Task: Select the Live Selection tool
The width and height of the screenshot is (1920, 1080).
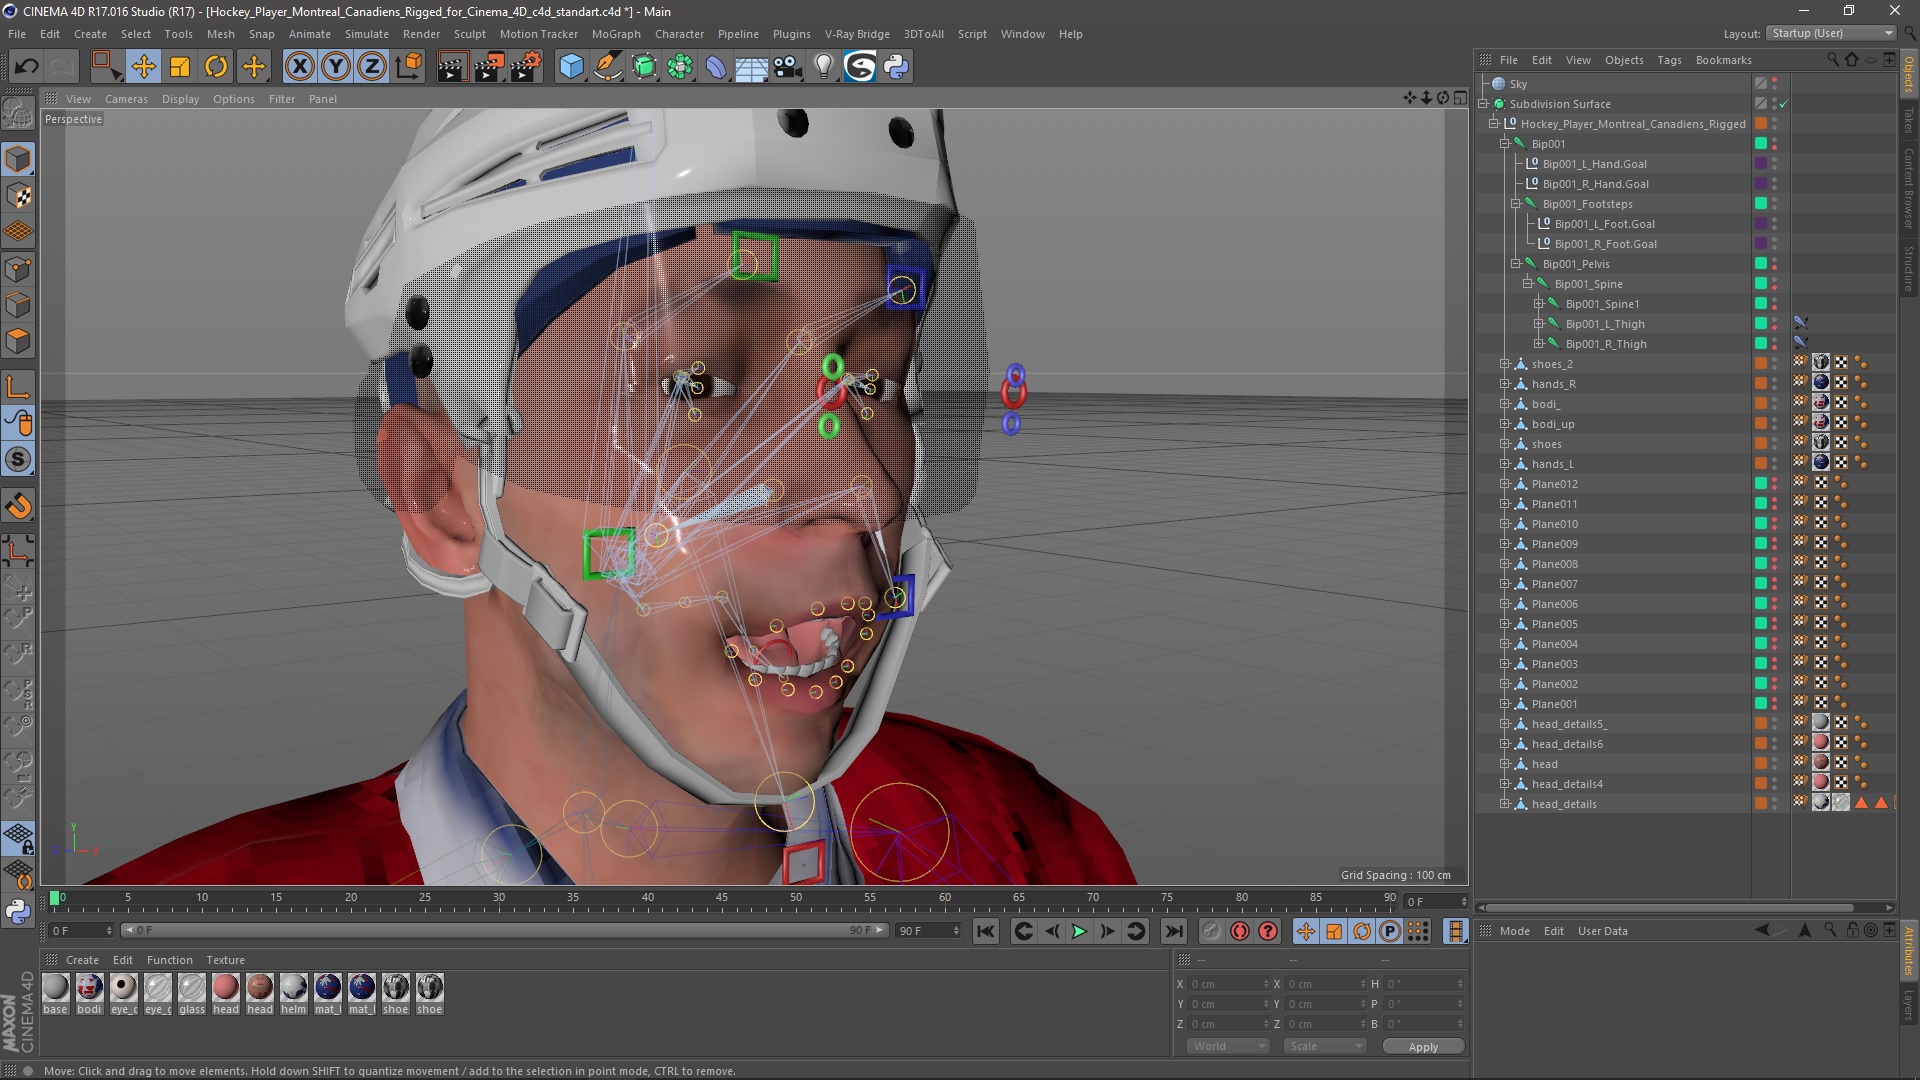Action: pyautogui.click(x=106, y=67)
